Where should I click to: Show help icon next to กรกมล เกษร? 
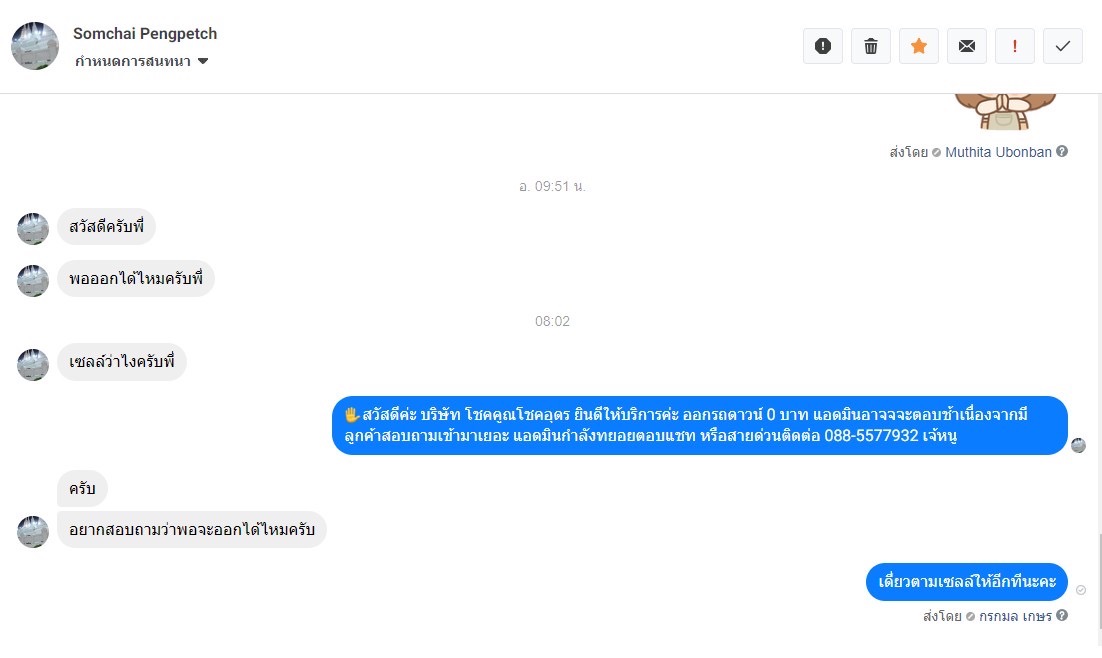coord(1062,615)
